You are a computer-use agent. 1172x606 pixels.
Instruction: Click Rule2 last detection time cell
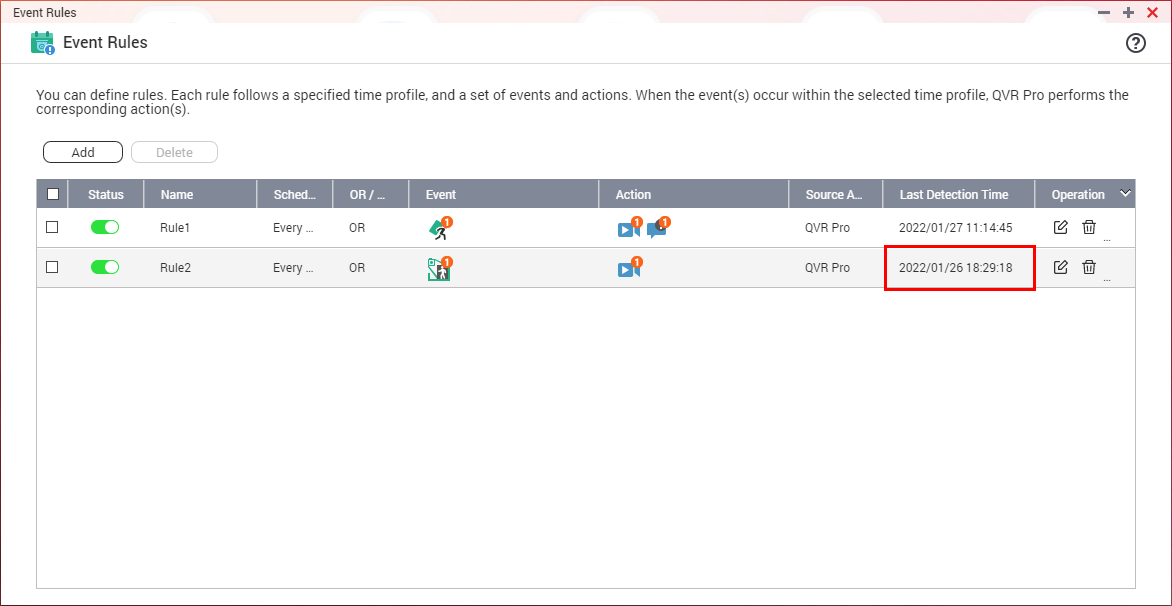click(x=956, y=268)
